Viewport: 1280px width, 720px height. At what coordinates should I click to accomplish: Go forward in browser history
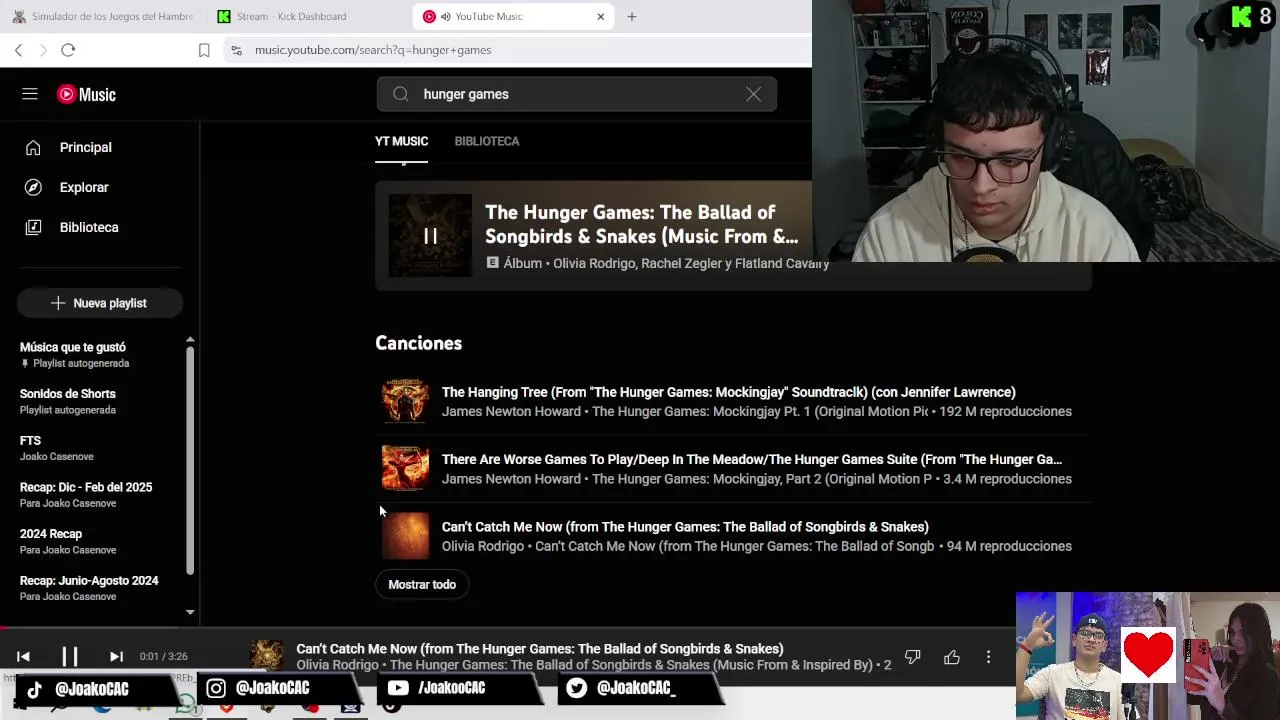tap(43, 50)
